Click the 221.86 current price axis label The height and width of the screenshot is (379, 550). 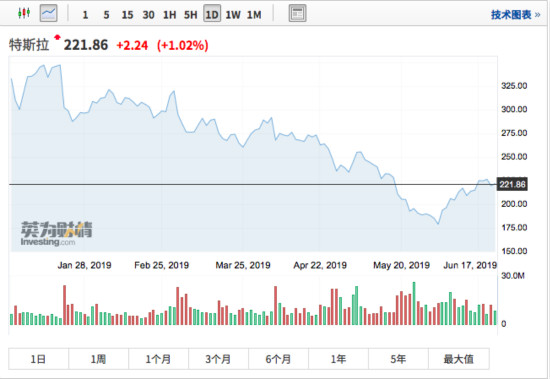tap(512, 184)
